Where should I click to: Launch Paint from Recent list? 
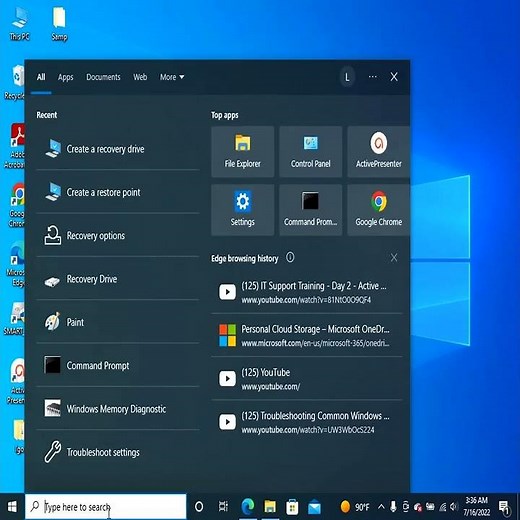pos(118,322)
